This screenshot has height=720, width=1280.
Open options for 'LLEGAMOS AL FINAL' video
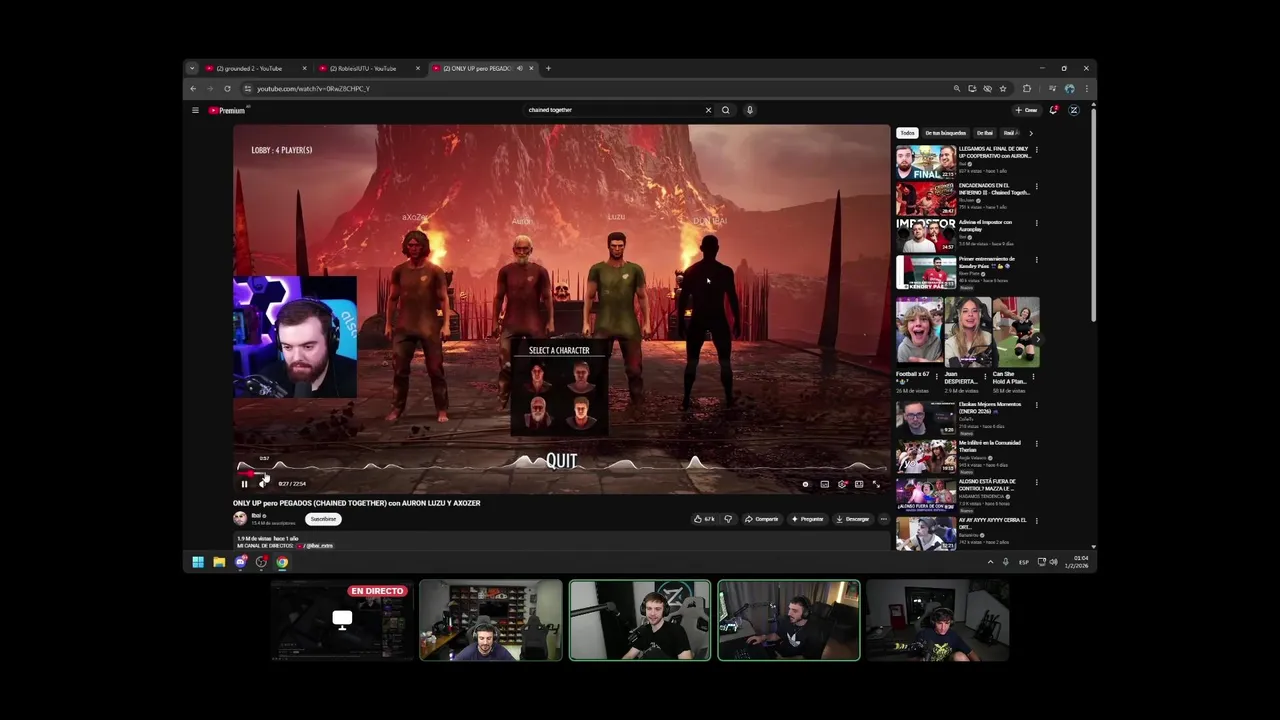click(1036, 150)
